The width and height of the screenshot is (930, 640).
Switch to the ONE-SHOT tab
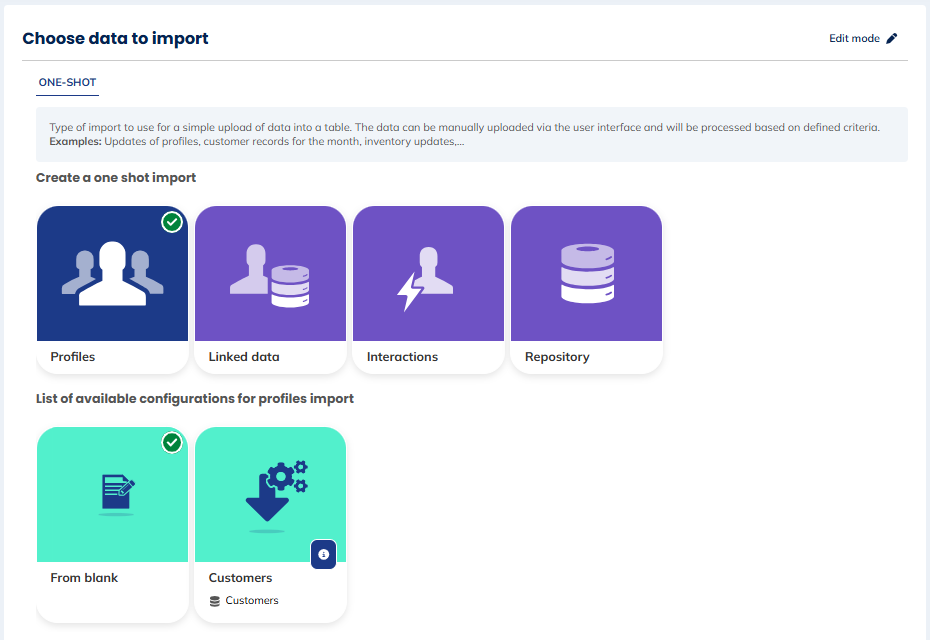[x=67, y=83]
